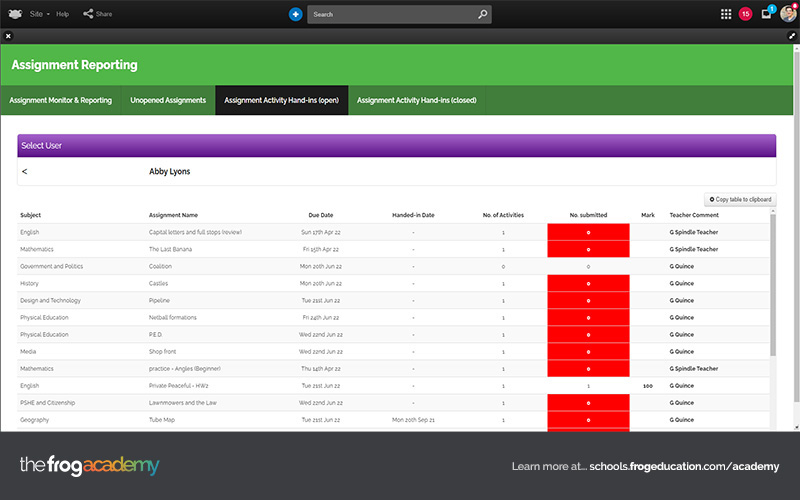
Task: Click the Mark column header
Action: (x=648, y=215)
